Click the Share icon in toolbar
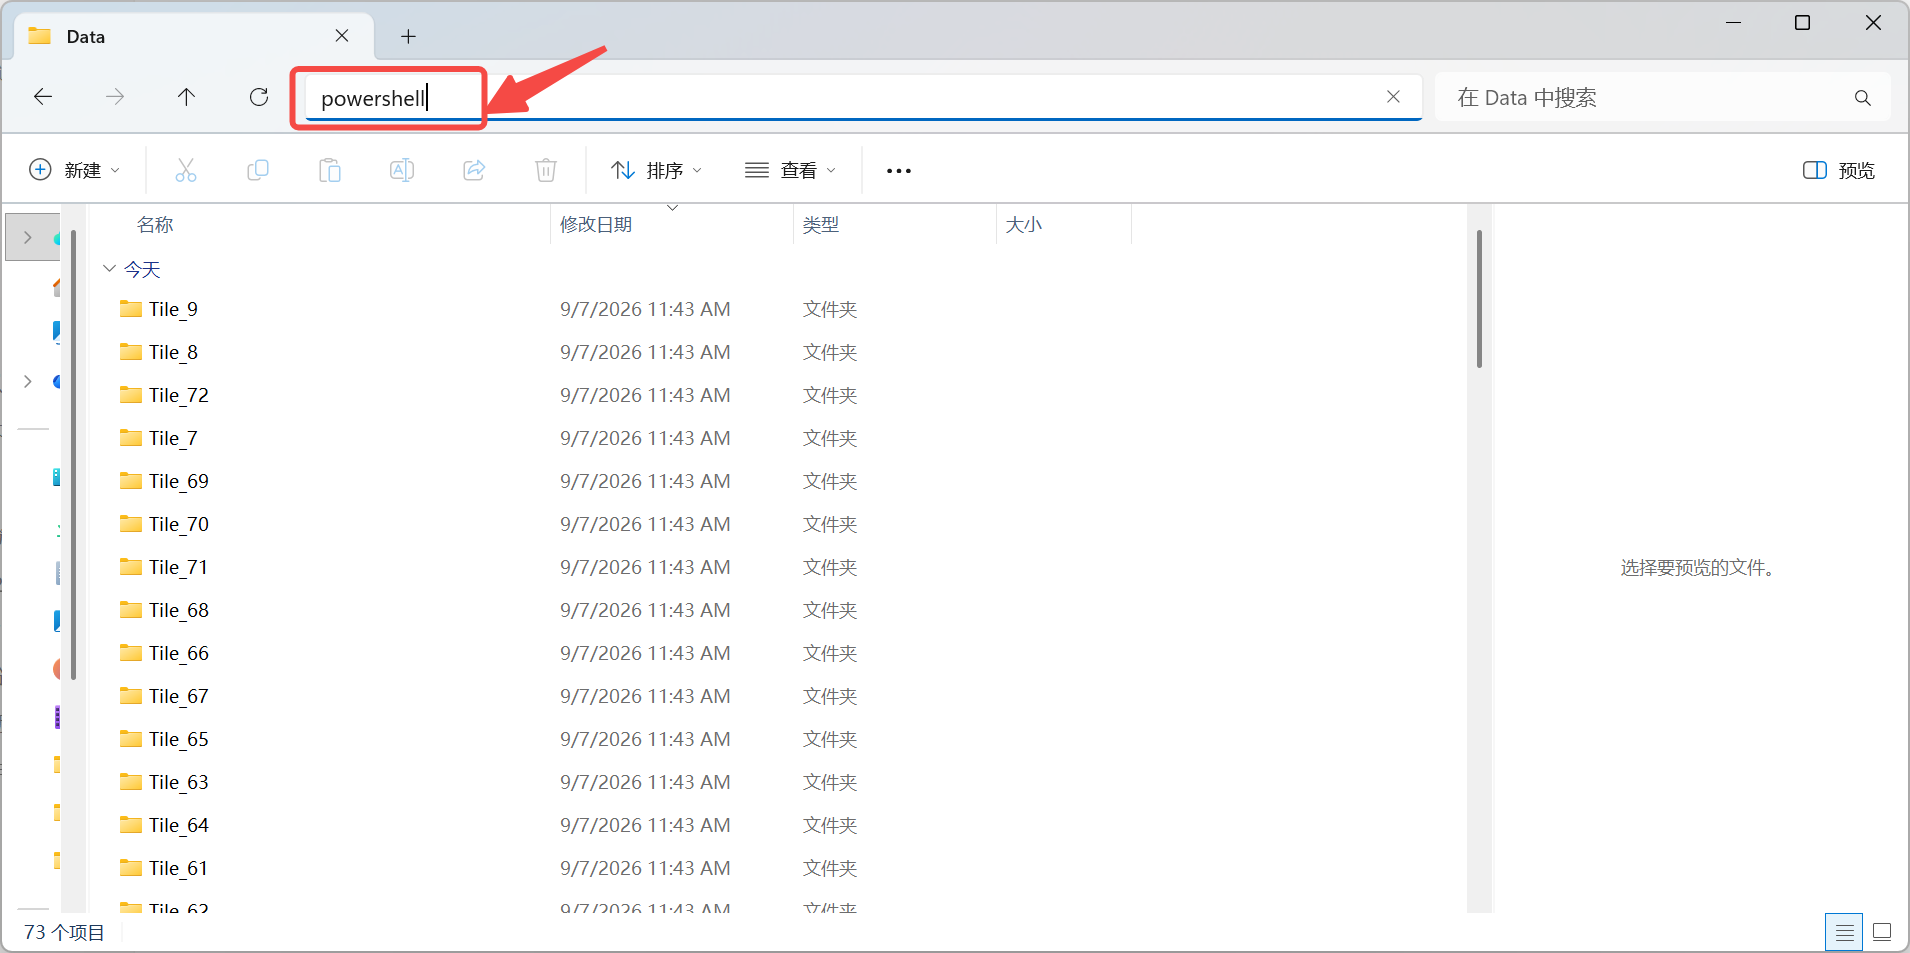The image size is (1910, 953). pos(474,170)
